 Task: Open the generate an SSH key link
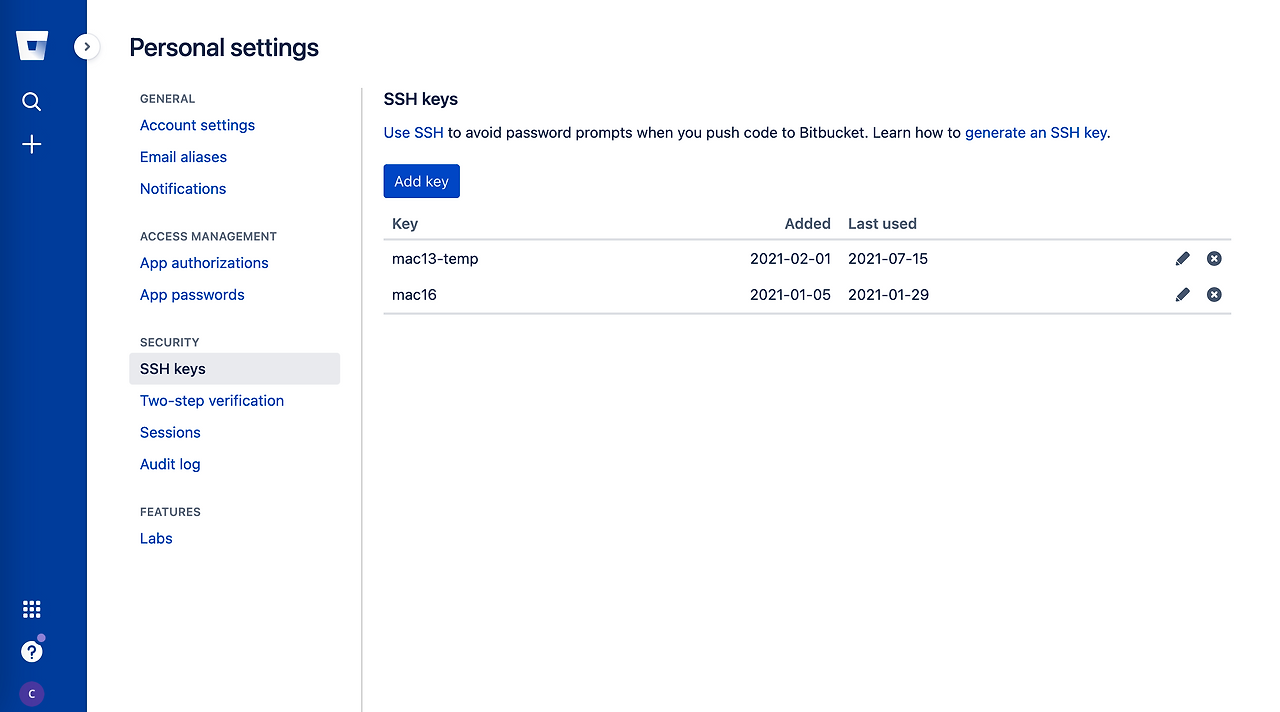point(1035,132)
